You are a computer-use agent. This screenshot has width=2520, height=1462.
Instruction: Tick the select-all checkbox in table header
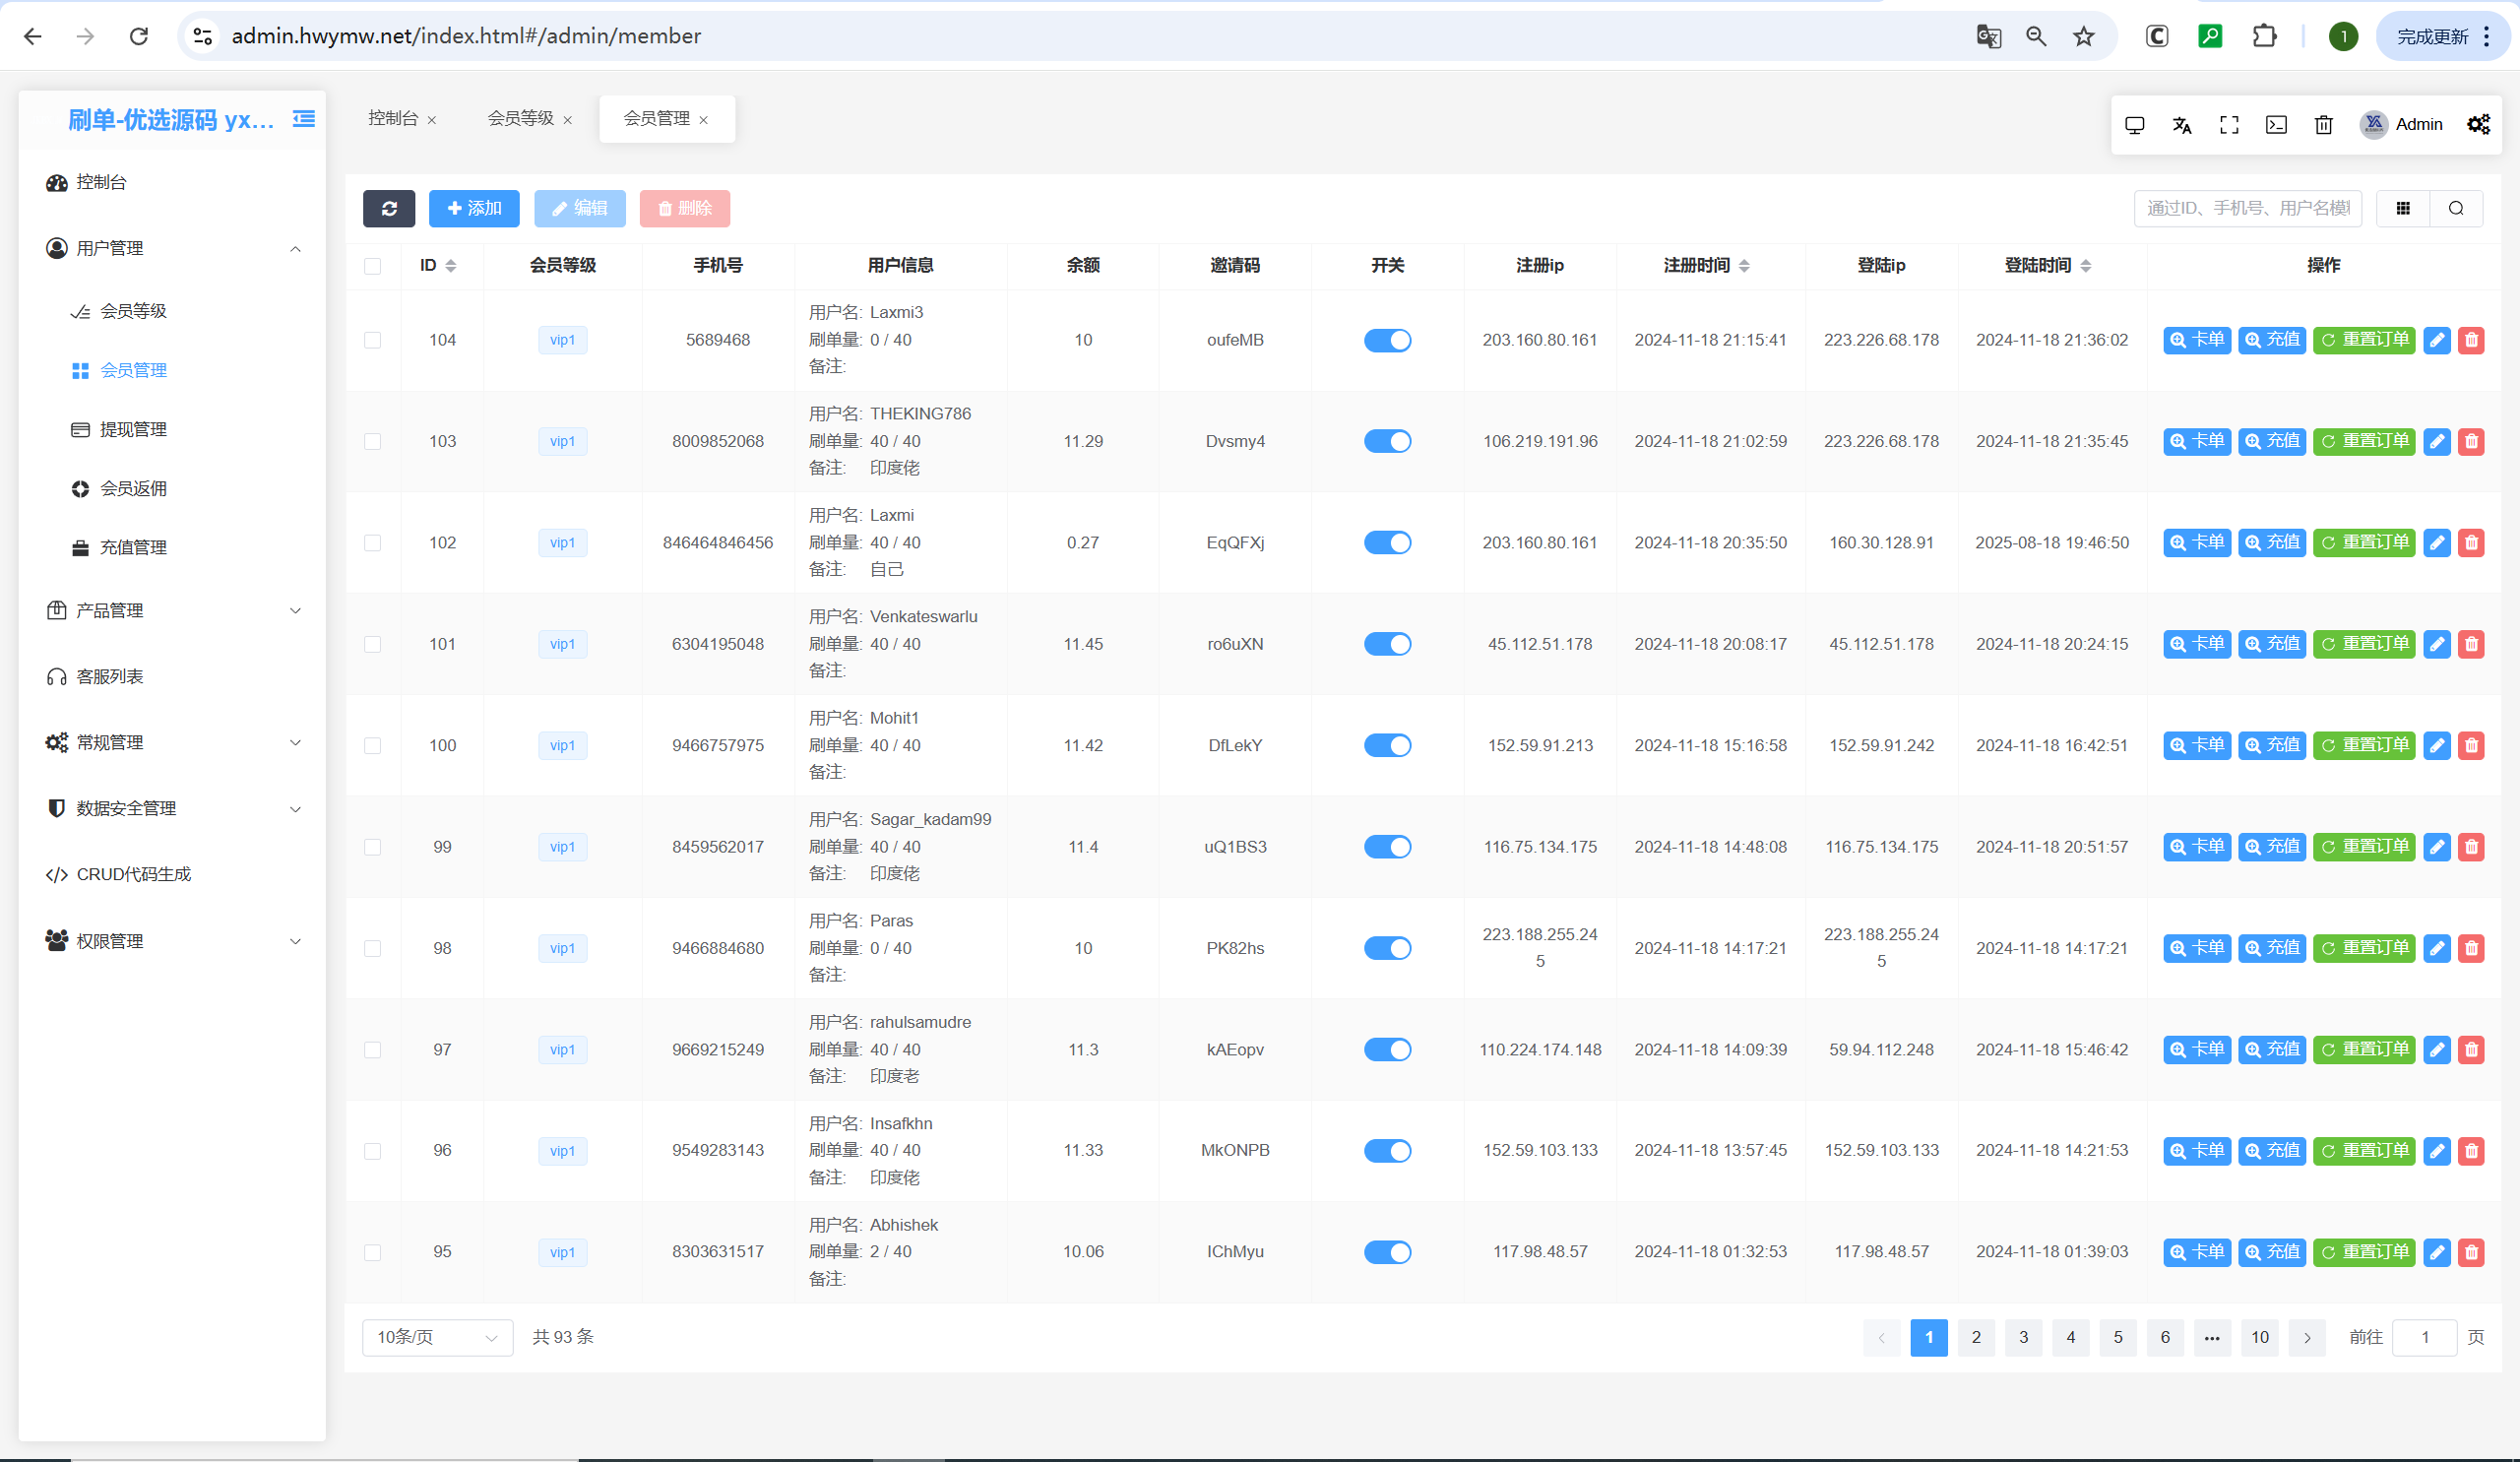373,266
